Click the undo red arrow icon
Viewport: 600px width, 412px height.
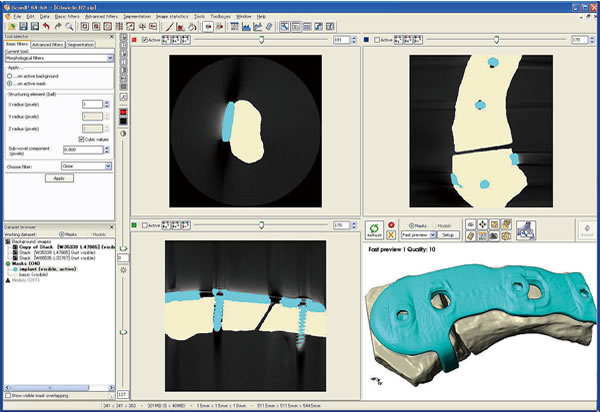point(46,26)
